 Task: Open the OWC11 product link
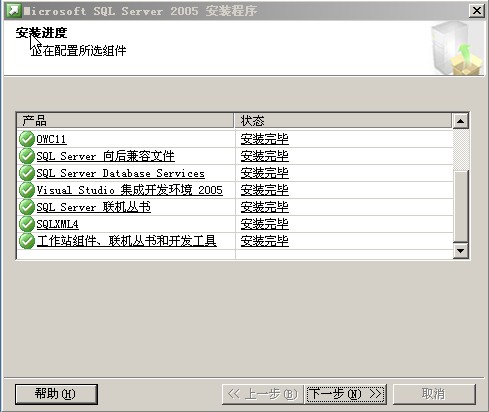(51, 139)
